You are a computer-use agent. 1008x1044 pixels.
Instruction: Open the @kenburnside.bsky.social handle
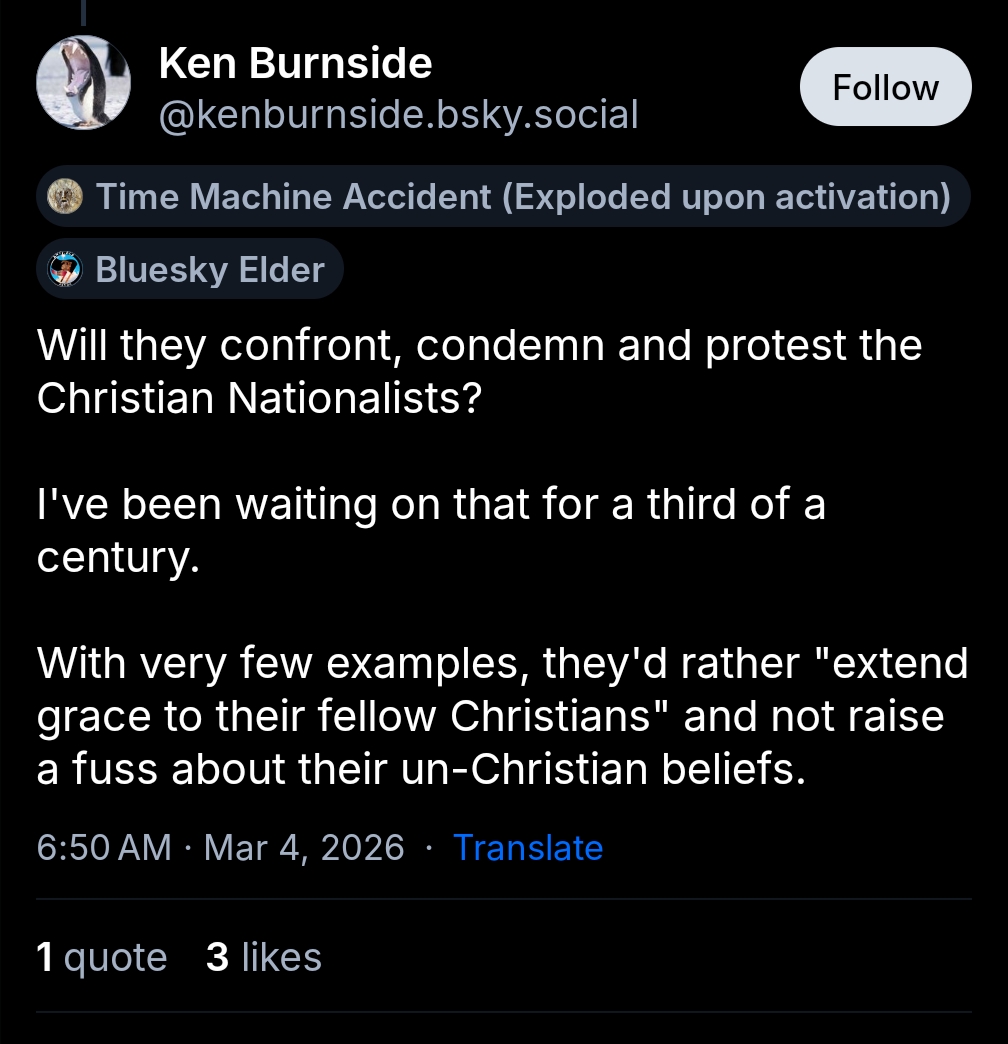coord(398,115)
